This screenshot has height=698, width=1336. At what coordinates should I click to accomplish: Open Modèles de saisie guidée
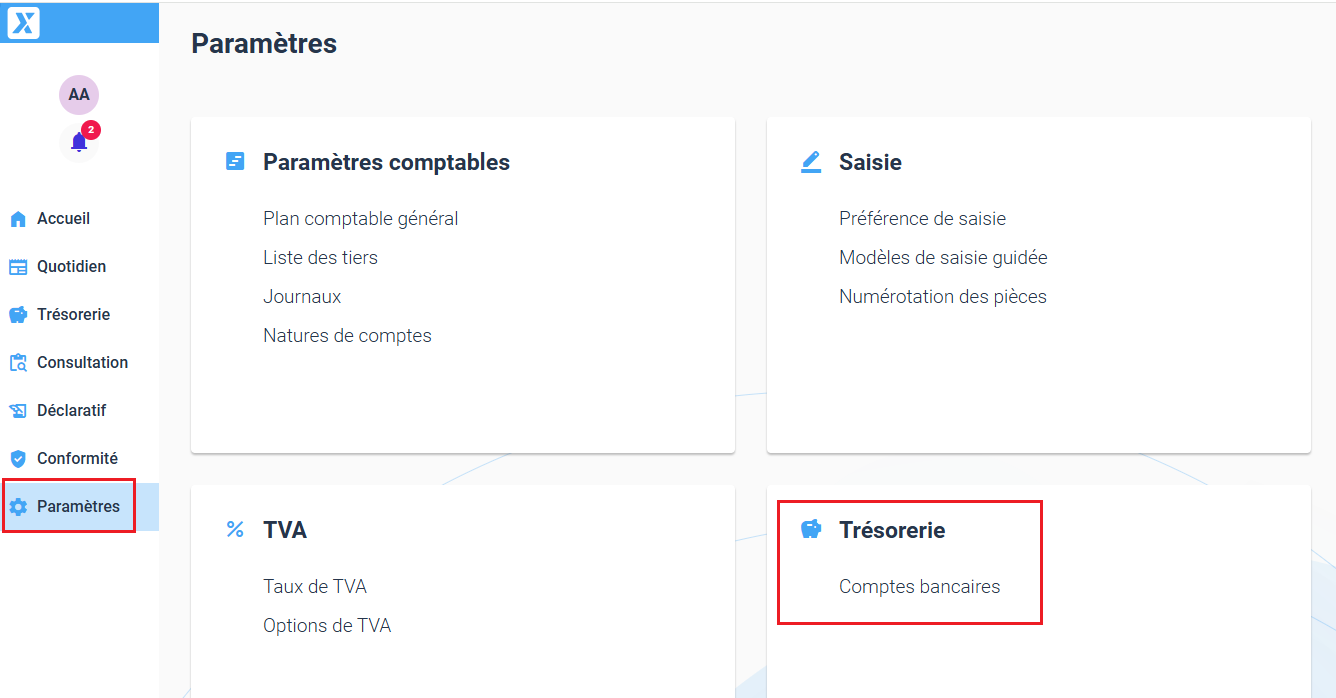pos(943,257)
